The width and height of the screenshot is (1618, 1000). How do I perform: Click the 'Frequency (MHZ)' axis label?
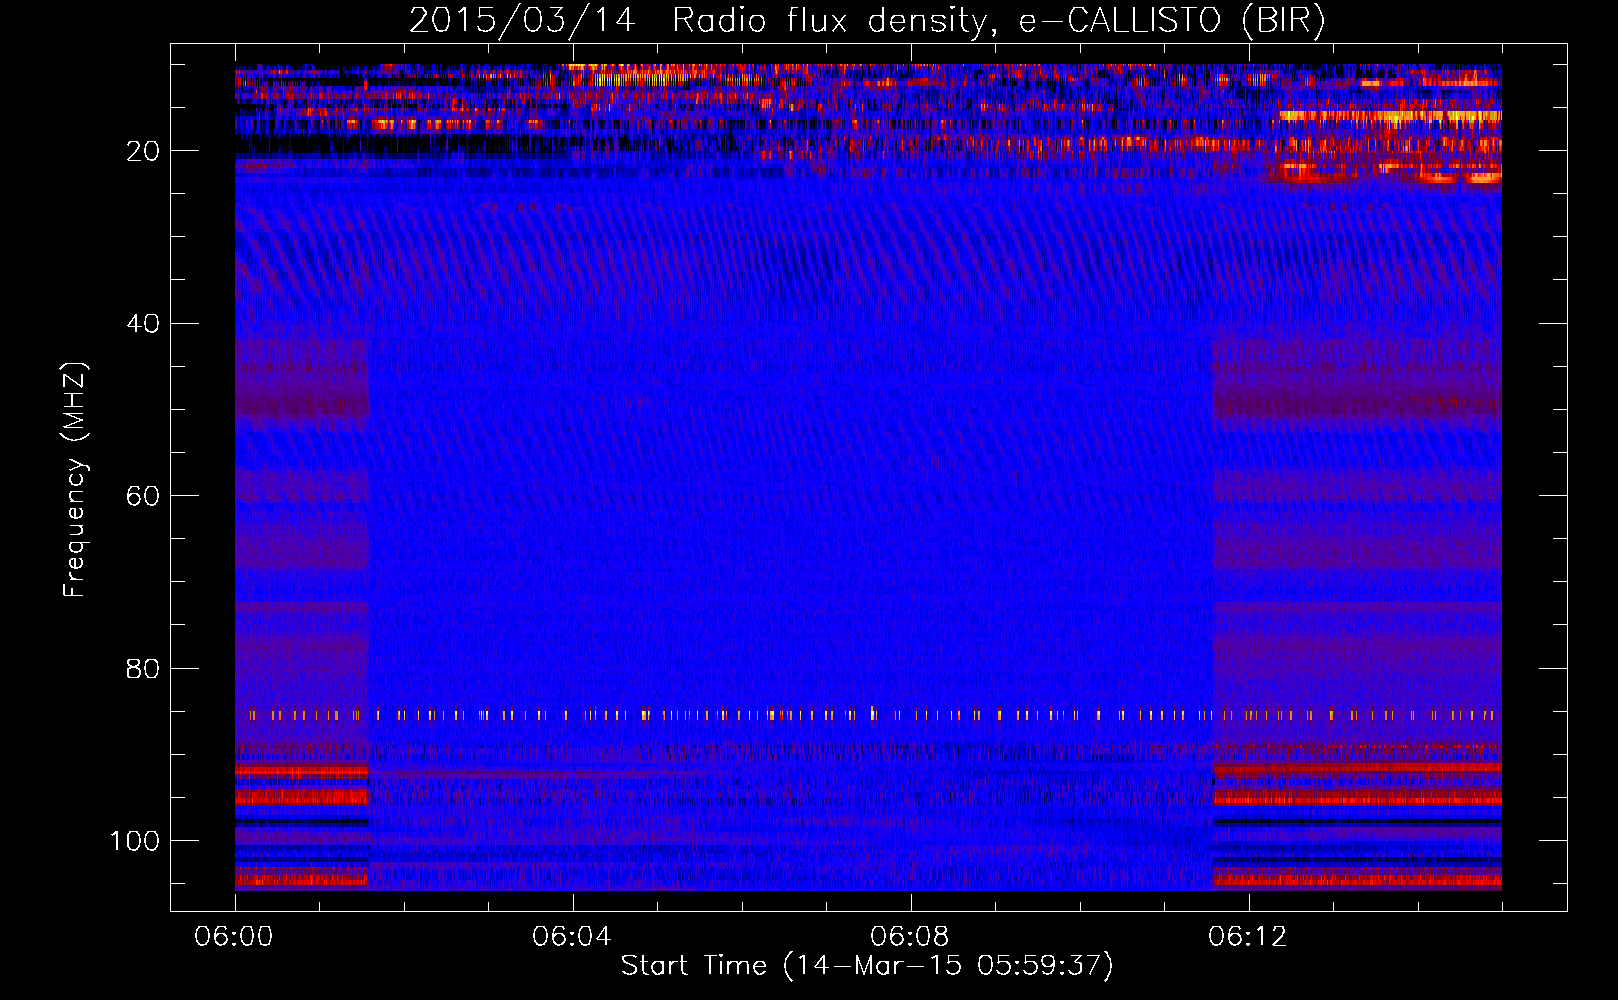pyautogui.click(x=75, y=479)
